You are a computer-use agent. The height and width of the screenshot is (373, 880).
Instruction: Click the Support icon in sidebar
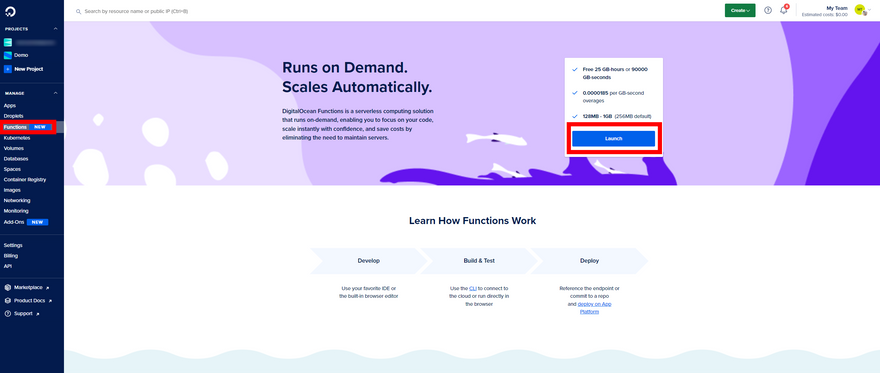pos(8,314)
